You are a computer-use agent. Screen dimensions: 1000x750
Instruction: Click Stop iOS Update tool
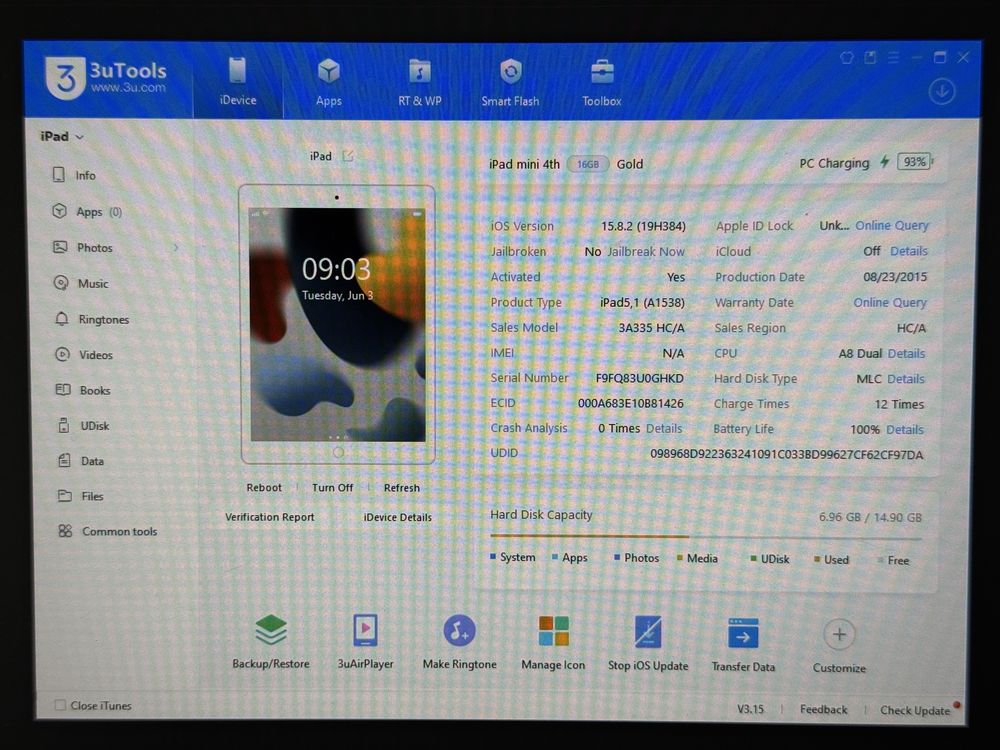(648, 643)
